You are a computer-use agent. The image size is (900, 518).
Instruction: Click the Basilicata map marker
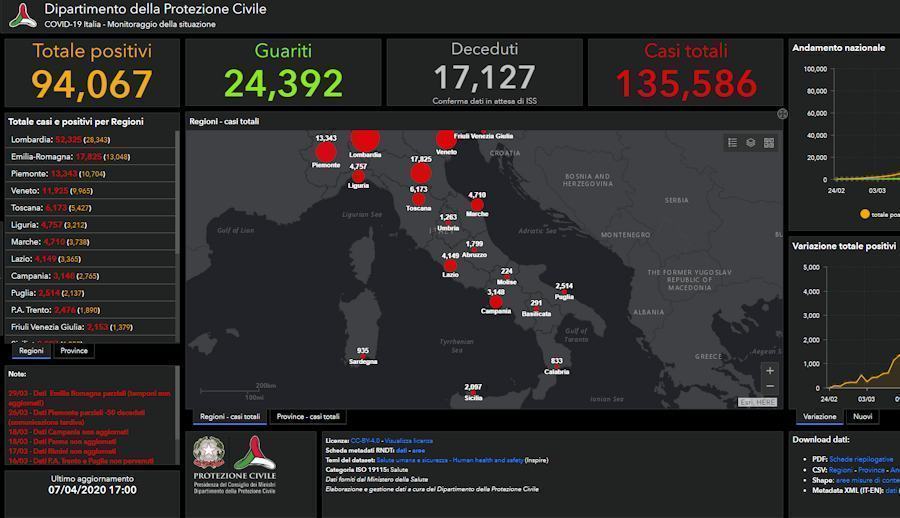pyautogui.click(x=536, y=309)
